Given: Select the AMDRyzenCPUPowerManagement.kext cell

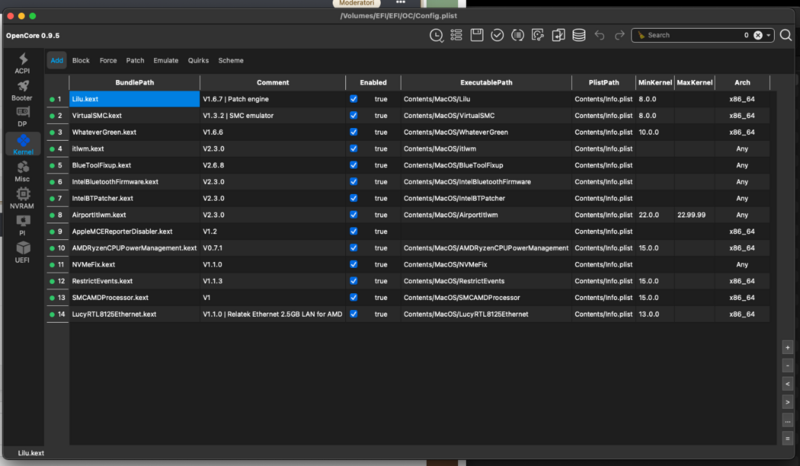Looking at the screenshot, I should 135,248.
